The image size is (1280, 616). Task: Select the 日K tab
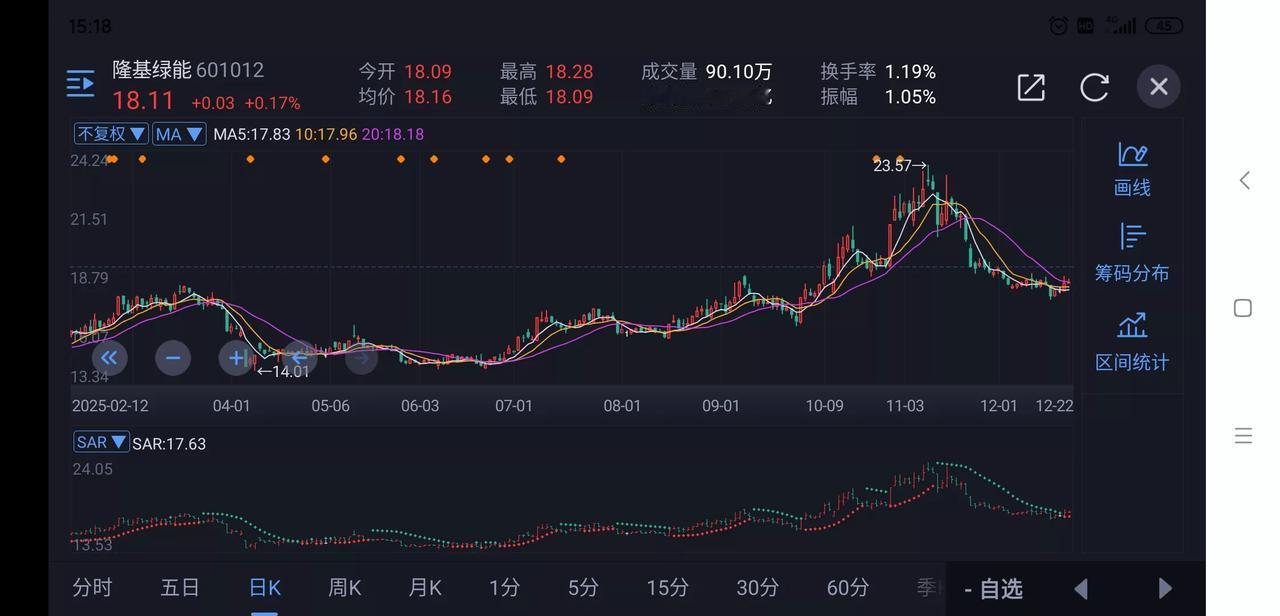click(x=265, y=588)
